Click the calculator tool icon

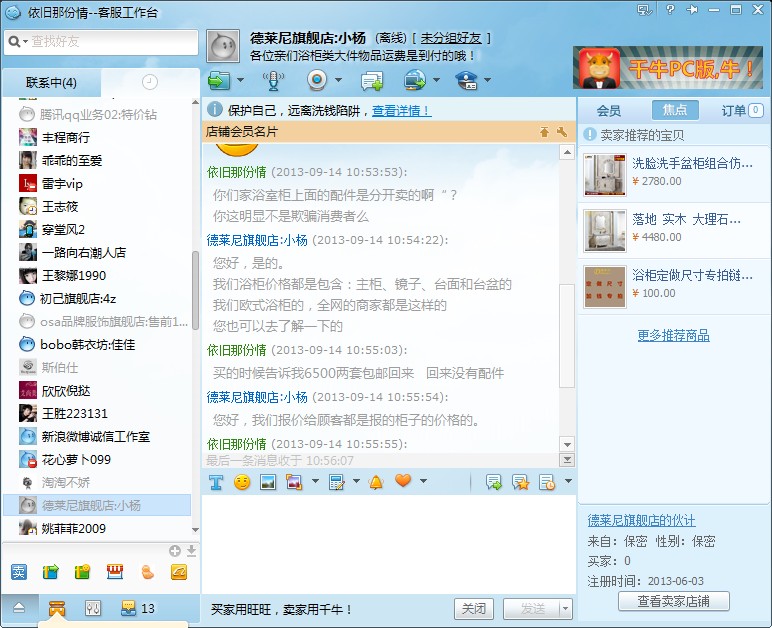point(336,482)
